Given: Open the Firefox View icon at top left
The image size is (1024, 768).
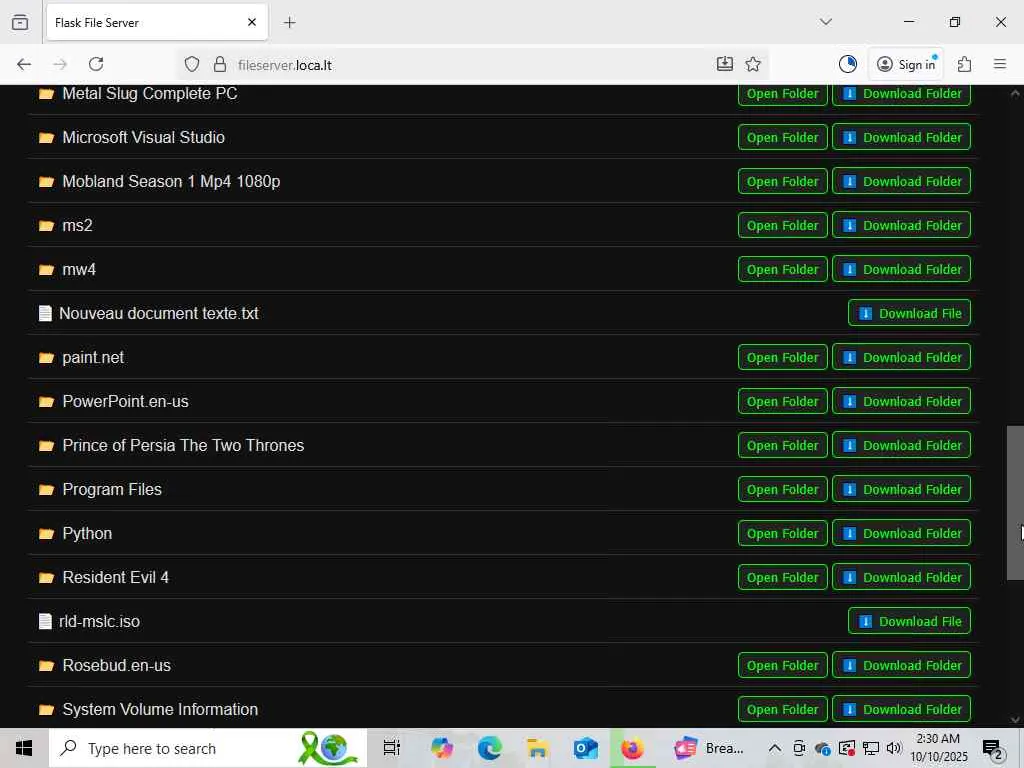Looking at the screenshot, I should pyautogui.click(x=20, y=22).
